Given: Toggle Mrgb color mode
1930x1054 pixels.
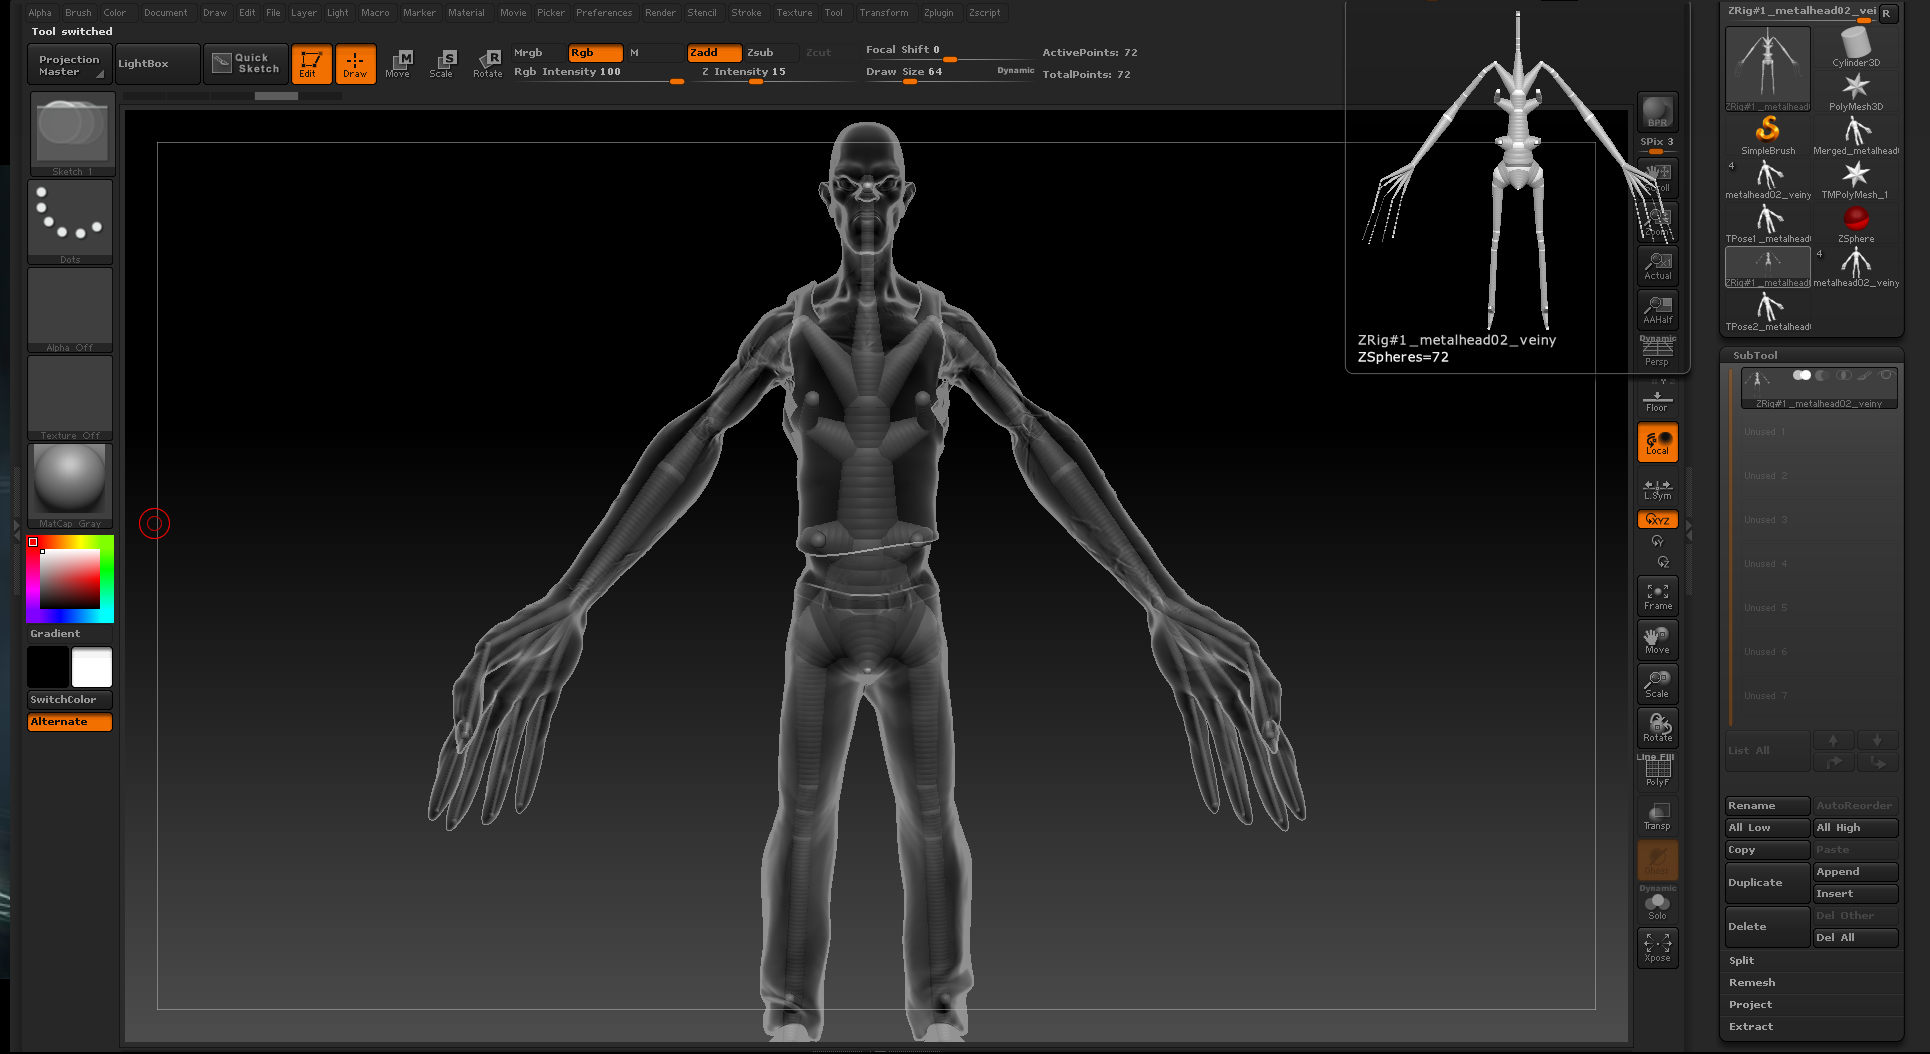Looking at the screenshot, I should 538,53.
